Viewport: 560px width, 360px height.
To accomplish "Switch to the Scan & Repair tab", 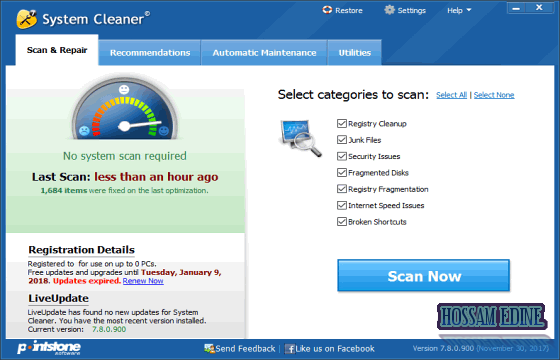I will [57, 50].
